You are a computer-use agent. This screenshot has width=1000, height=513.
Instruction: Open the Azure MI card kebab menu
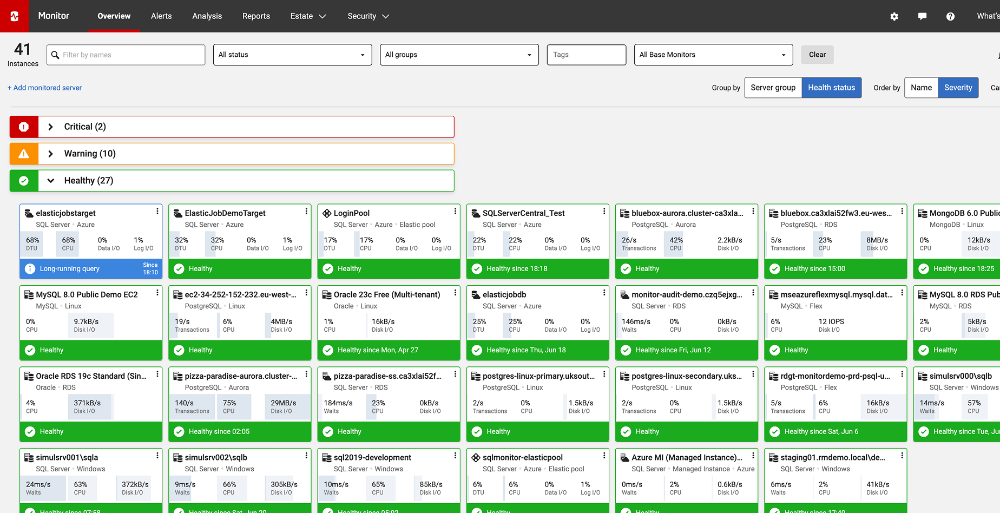753,456
